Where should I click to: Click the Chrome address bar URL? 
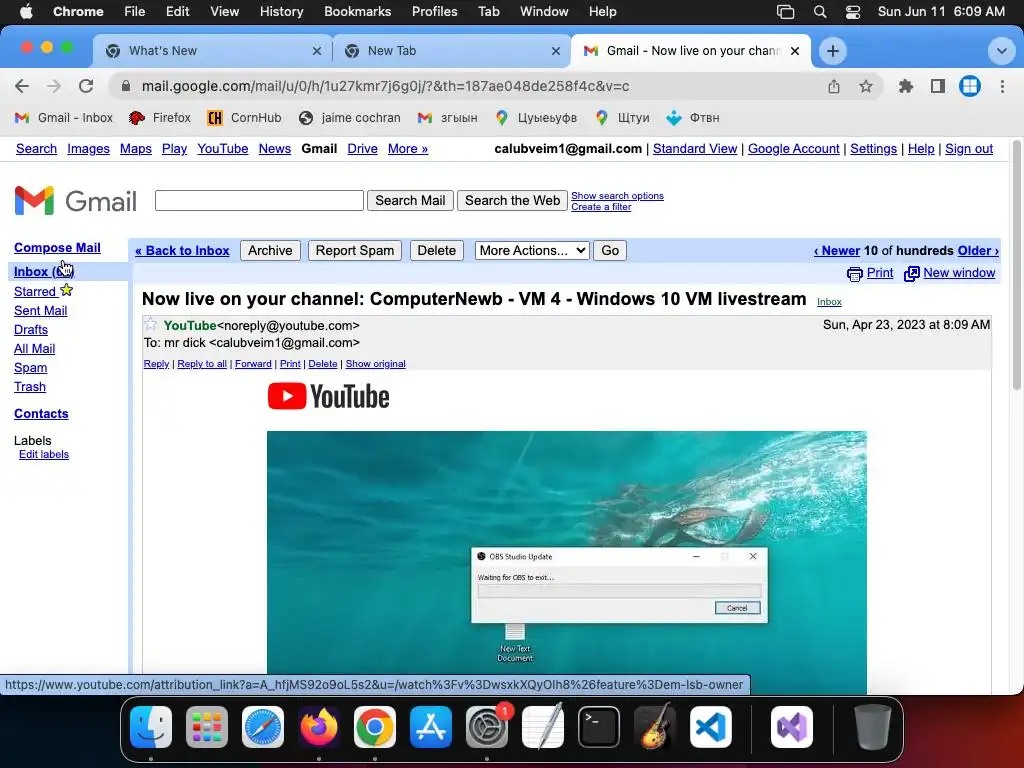pyautogui.click(x=385, y=86)
